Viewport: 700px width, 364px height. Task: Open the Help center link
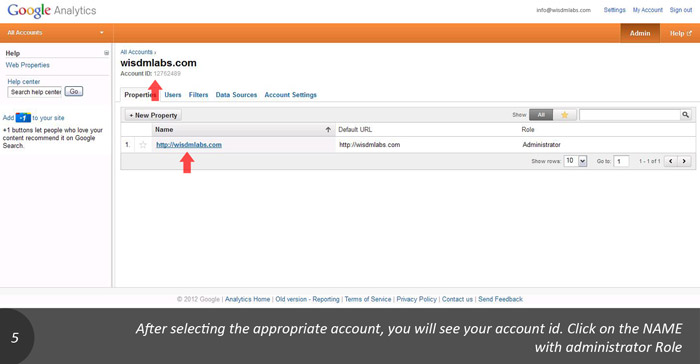[24, 82]
